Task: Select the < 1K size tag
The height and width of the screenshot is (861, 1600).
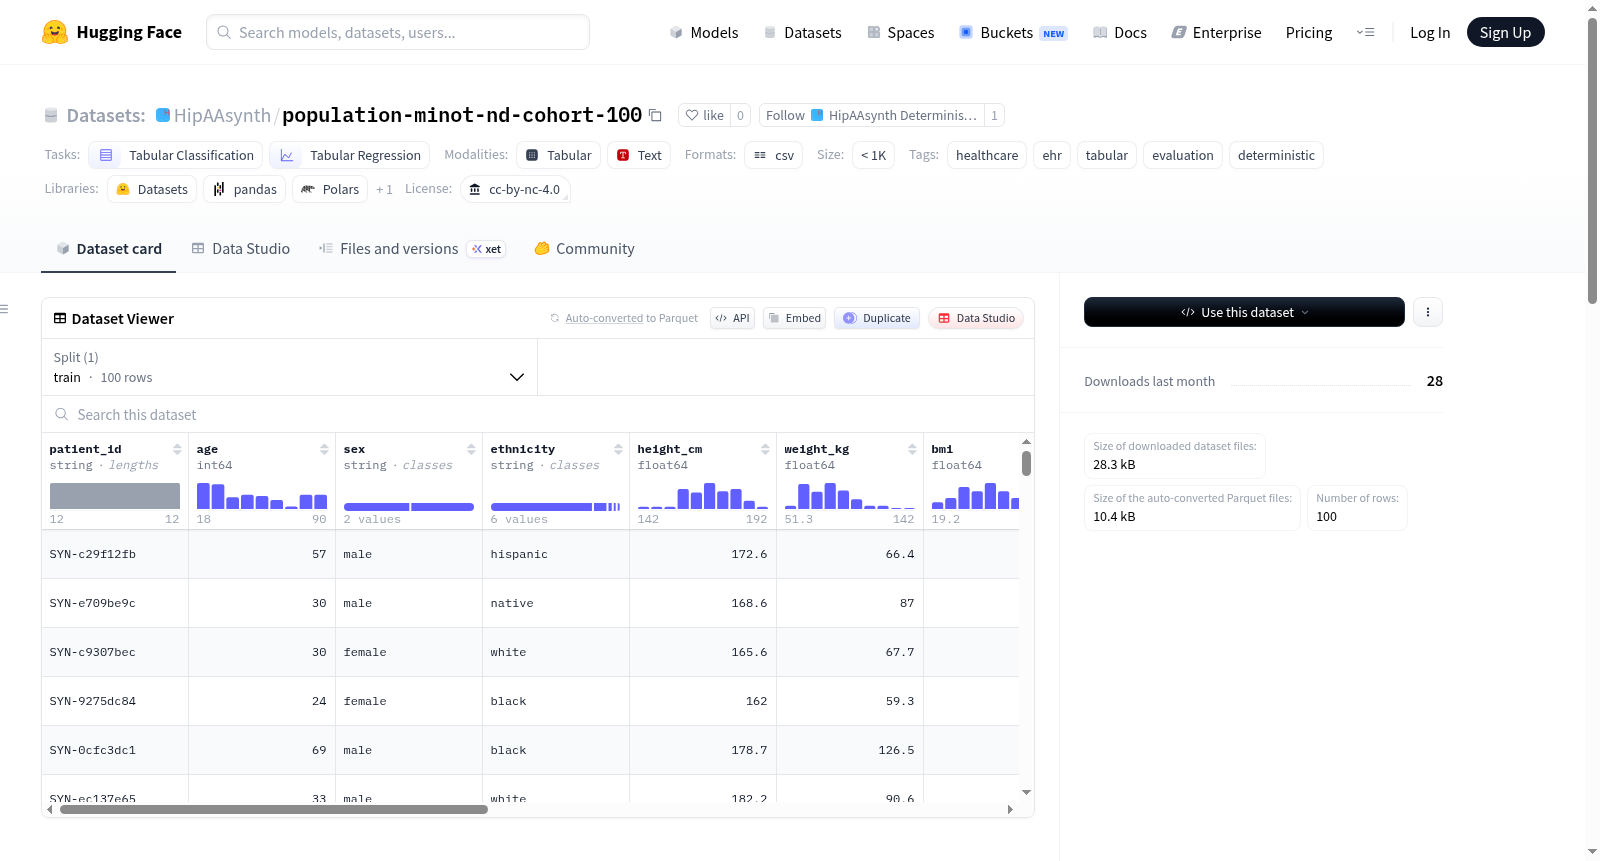Action: 874,155
